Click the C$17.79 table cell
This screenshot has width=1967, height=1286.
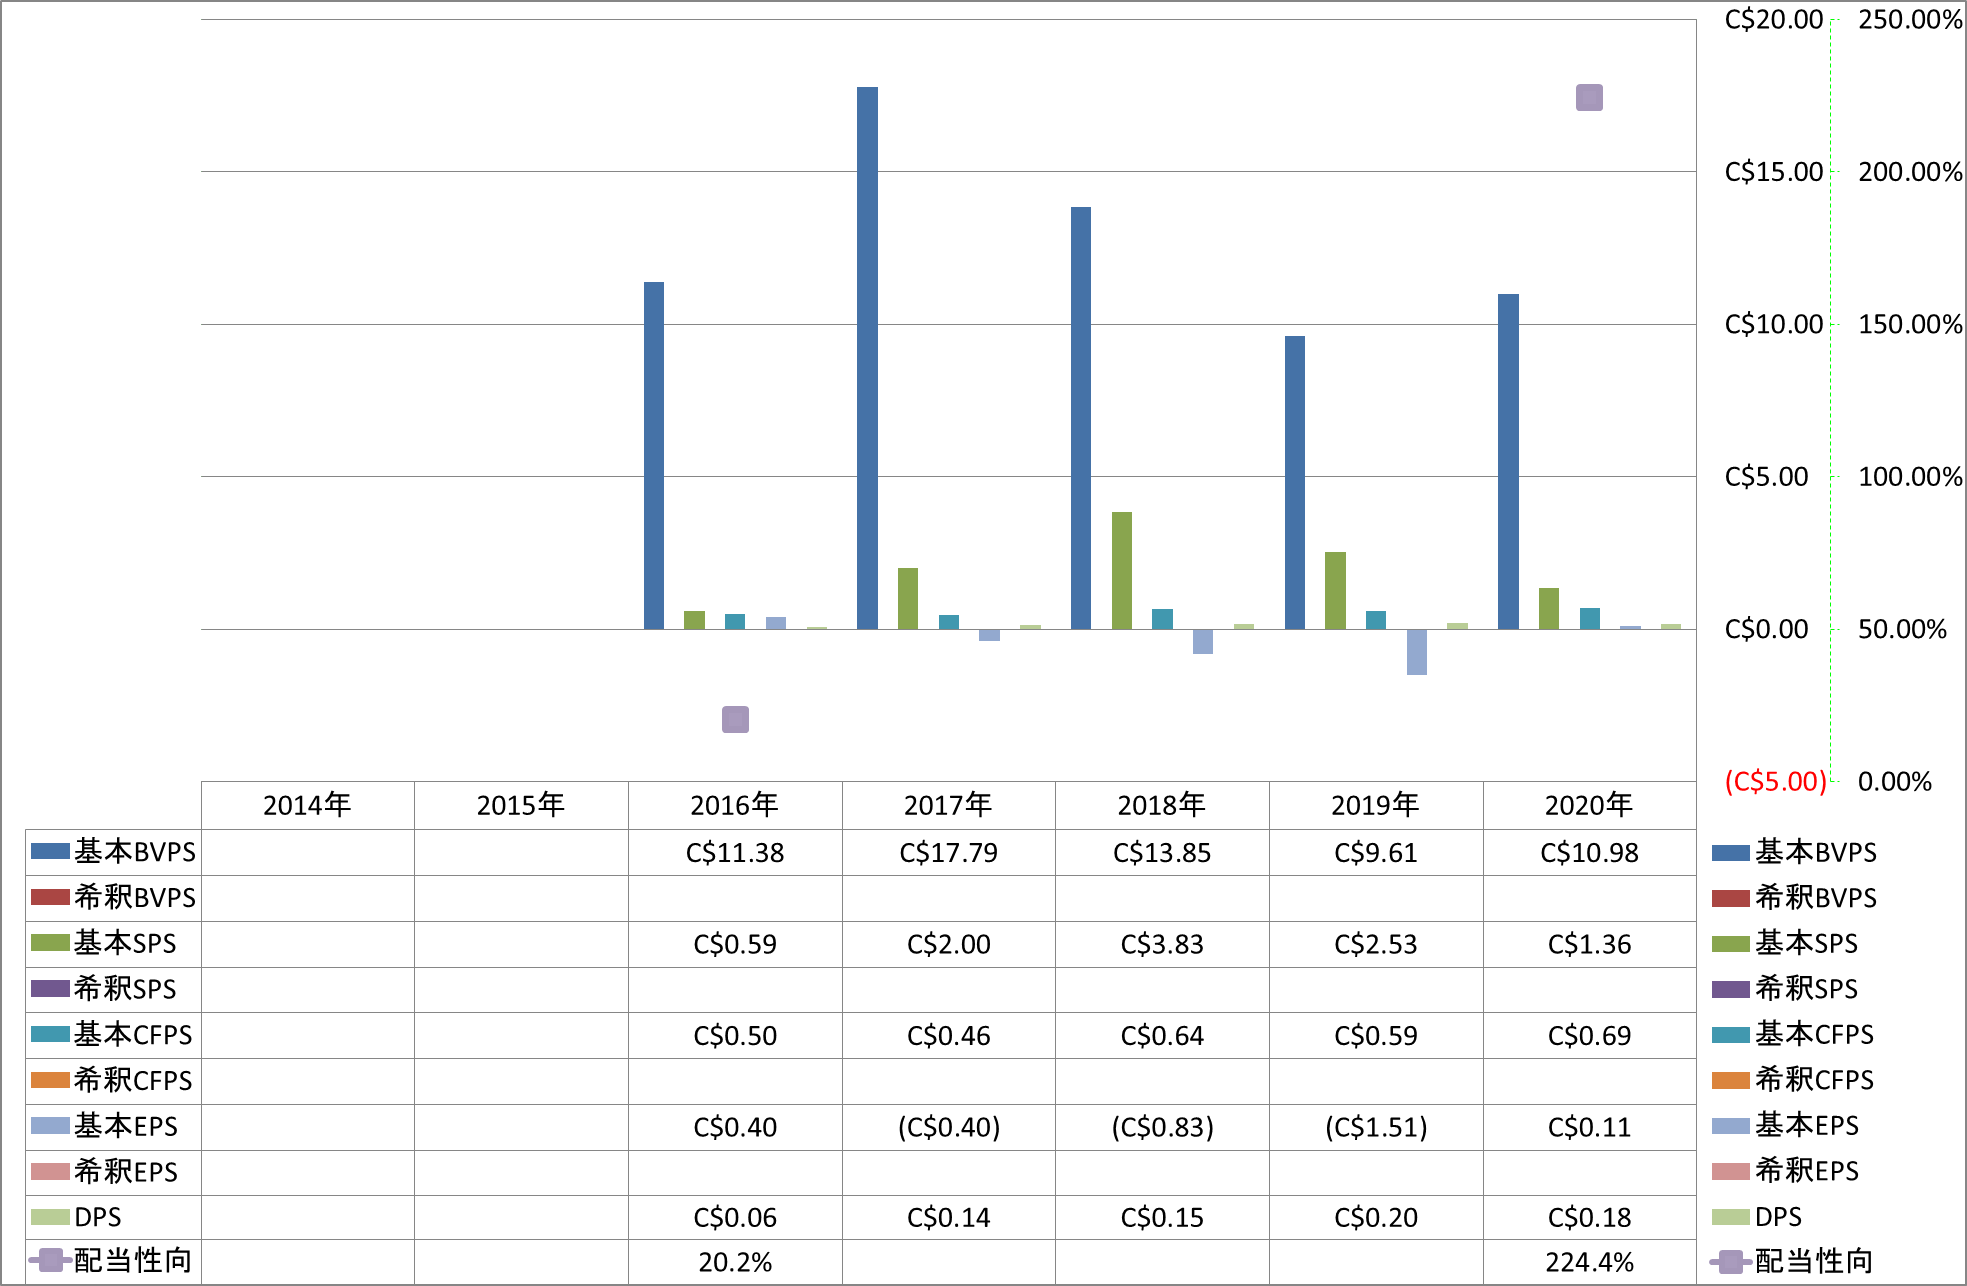coord(948,853)
